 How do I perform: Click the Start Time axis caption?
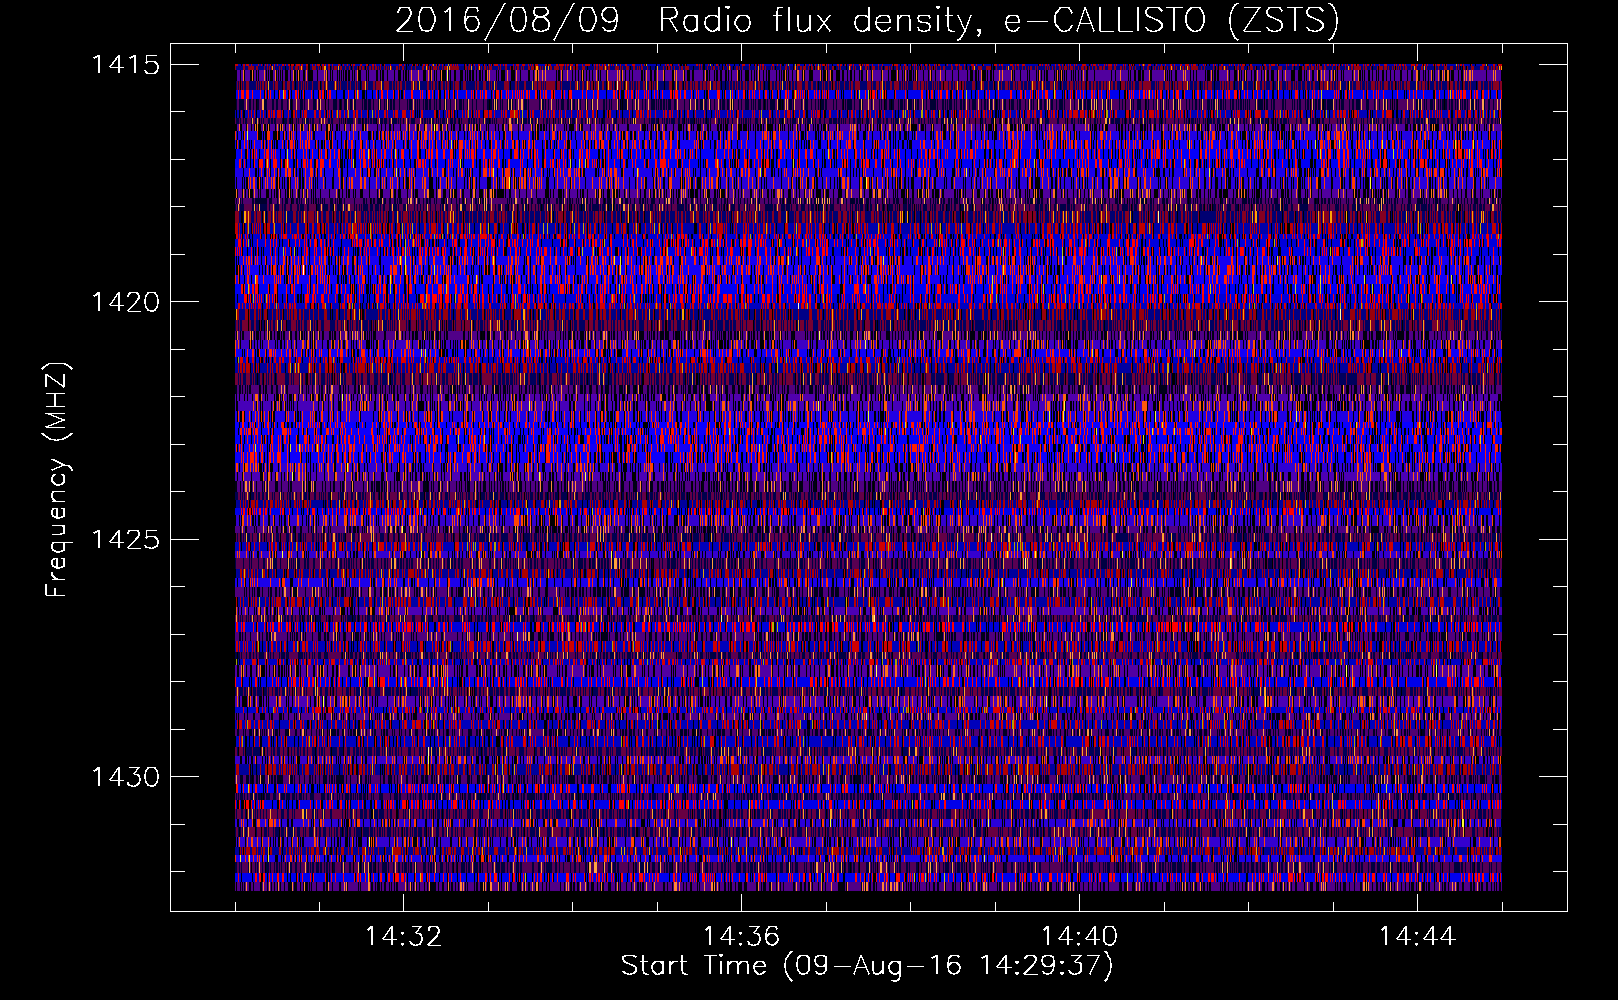click(867, 966)
